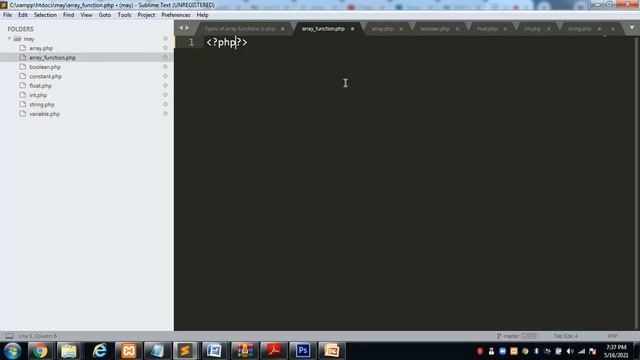
Task: Switch to the int.php tab
Action: pyautogui.click(x=532, y=29)
